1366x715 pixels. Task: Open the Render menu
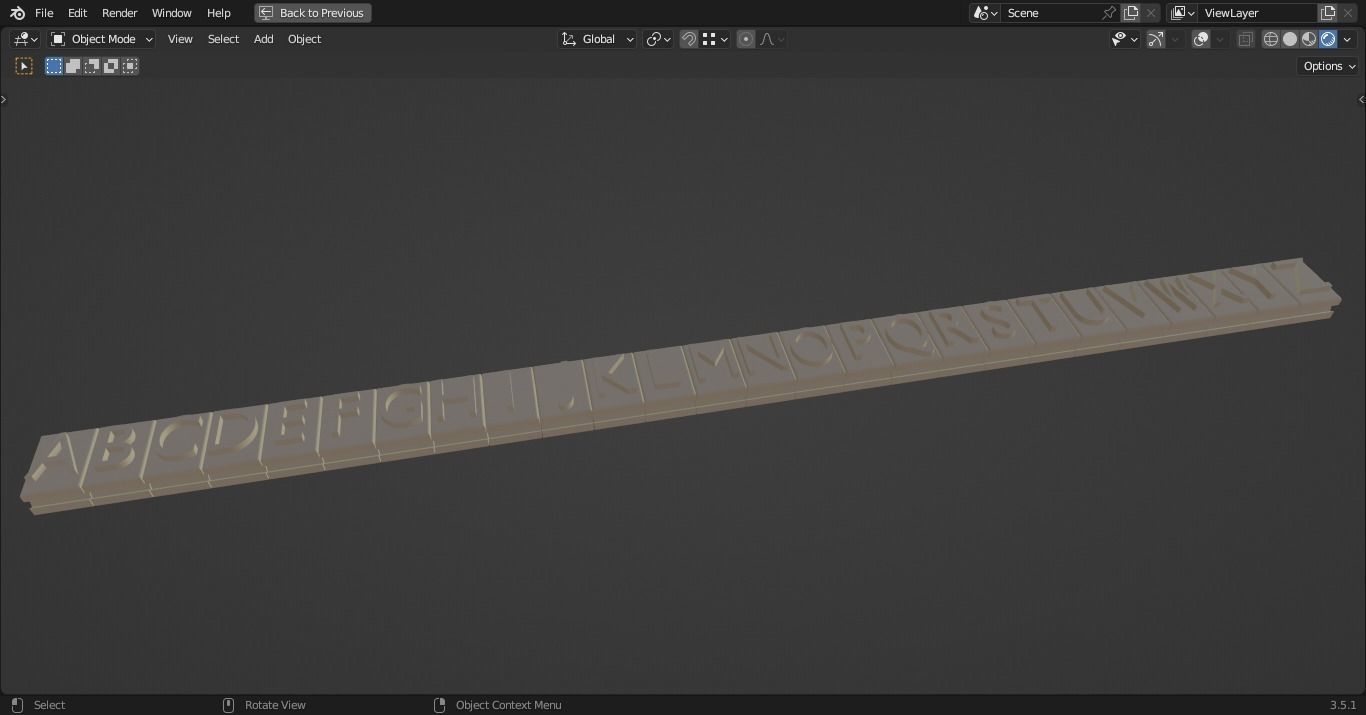(119, 13)
